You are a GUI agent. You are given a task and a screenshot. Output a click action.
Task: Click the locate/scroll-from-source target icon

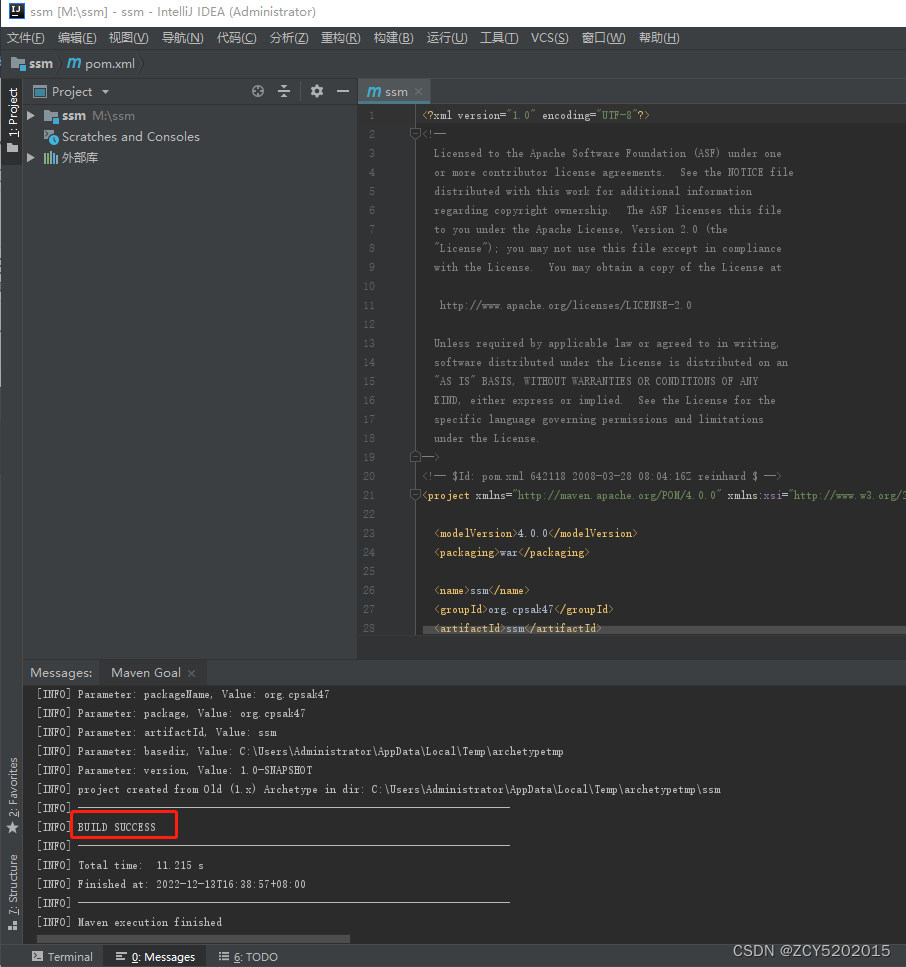(x=258, y=91)
